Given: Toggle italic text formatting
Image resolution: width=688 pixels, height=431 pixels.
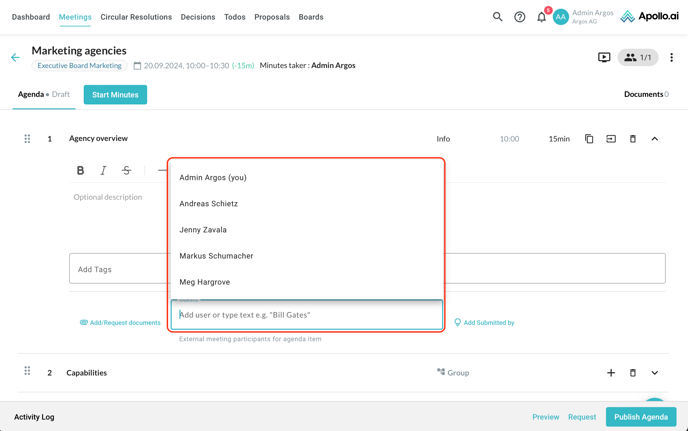Looking at the screenshot, I should 103,170.
